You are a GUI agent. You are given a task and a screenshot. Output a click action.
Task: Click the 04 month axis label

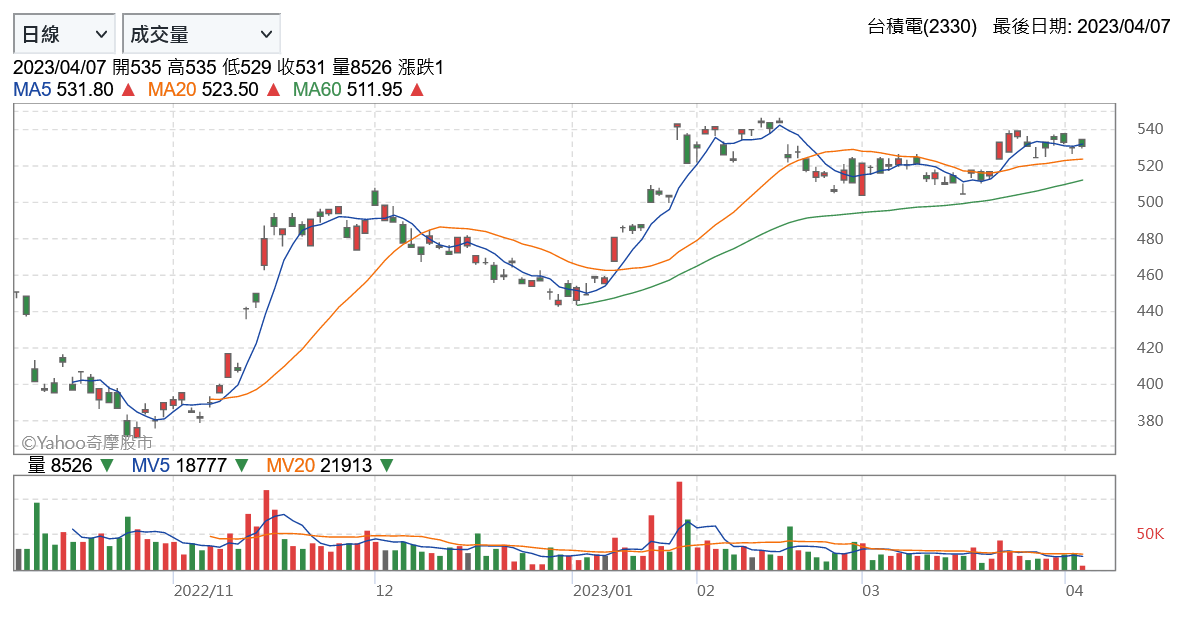pos(1074,590)
